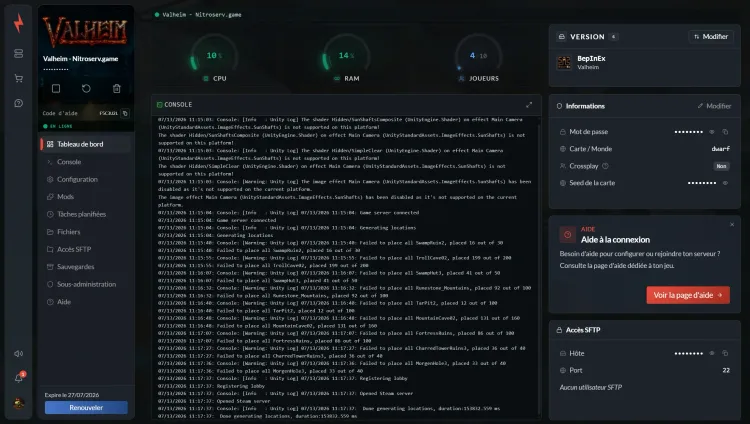The image size is (750, 424).
Task: Close the Aide à la connexion card
Action: click(732, 224)
